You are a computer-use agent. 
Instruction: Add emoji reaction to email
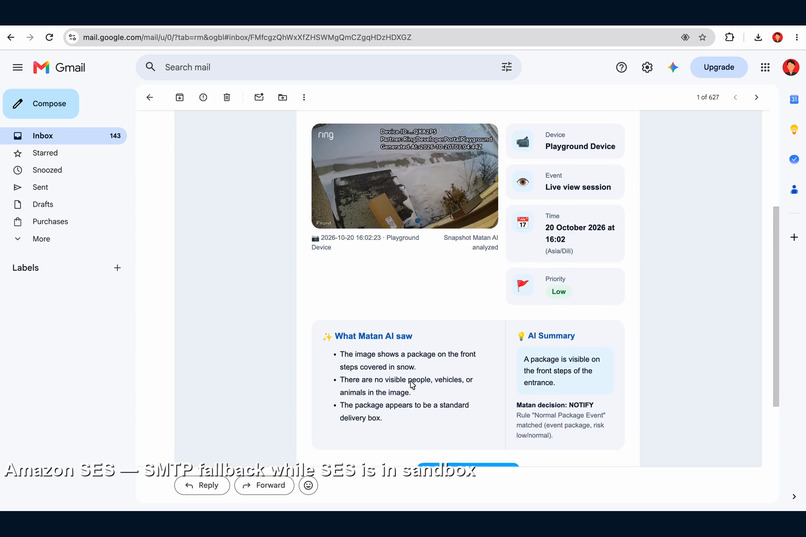point(308,485)
